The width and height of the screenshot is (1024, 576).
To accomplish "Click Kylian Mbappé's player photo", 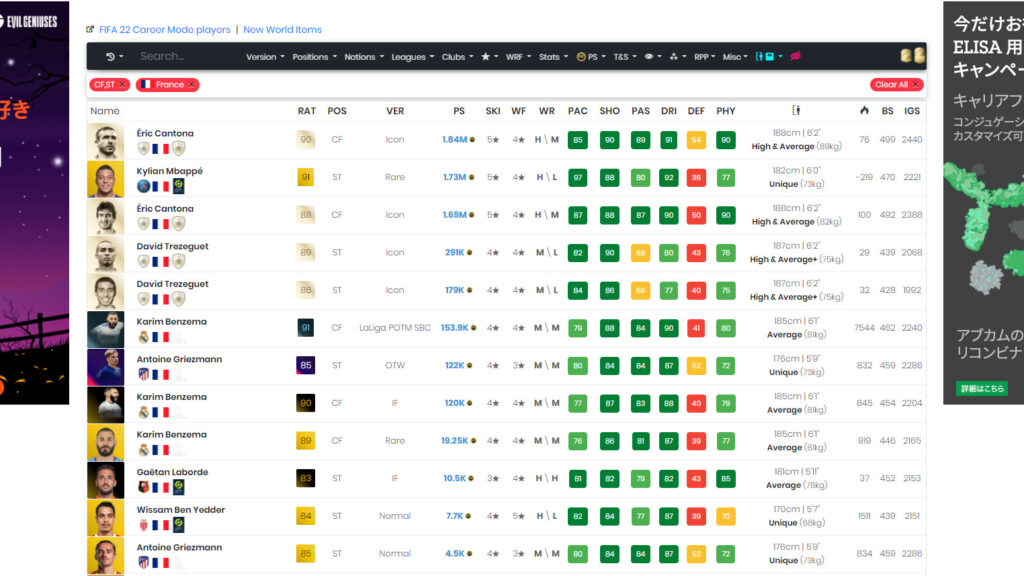I will 105,178.
